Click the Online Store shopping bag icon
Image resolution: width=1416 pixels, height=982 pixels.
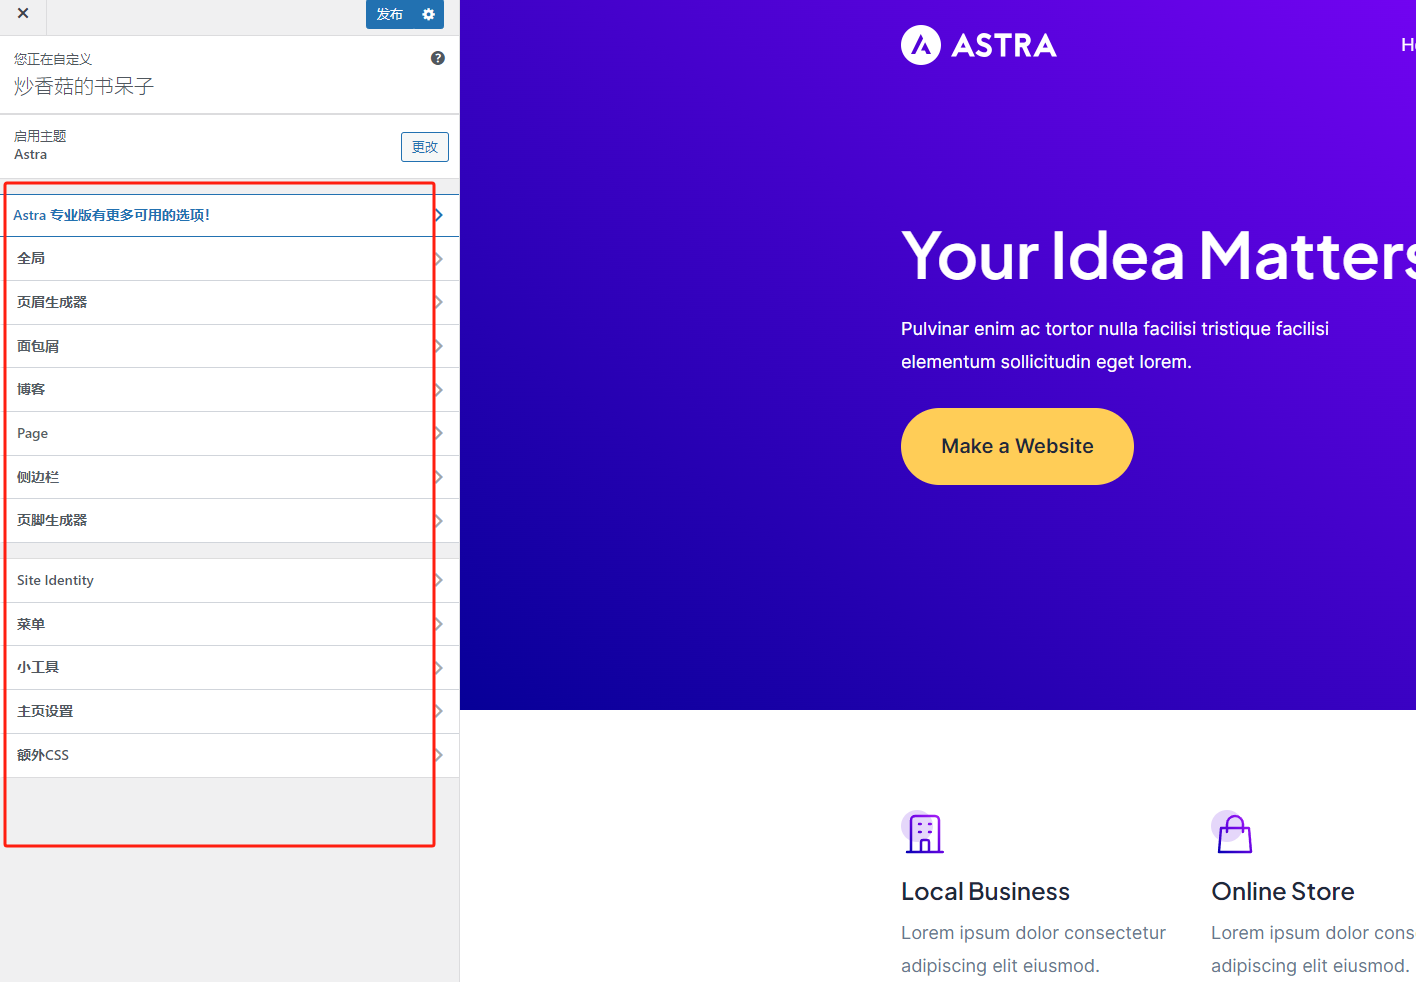click(1233, 832)
